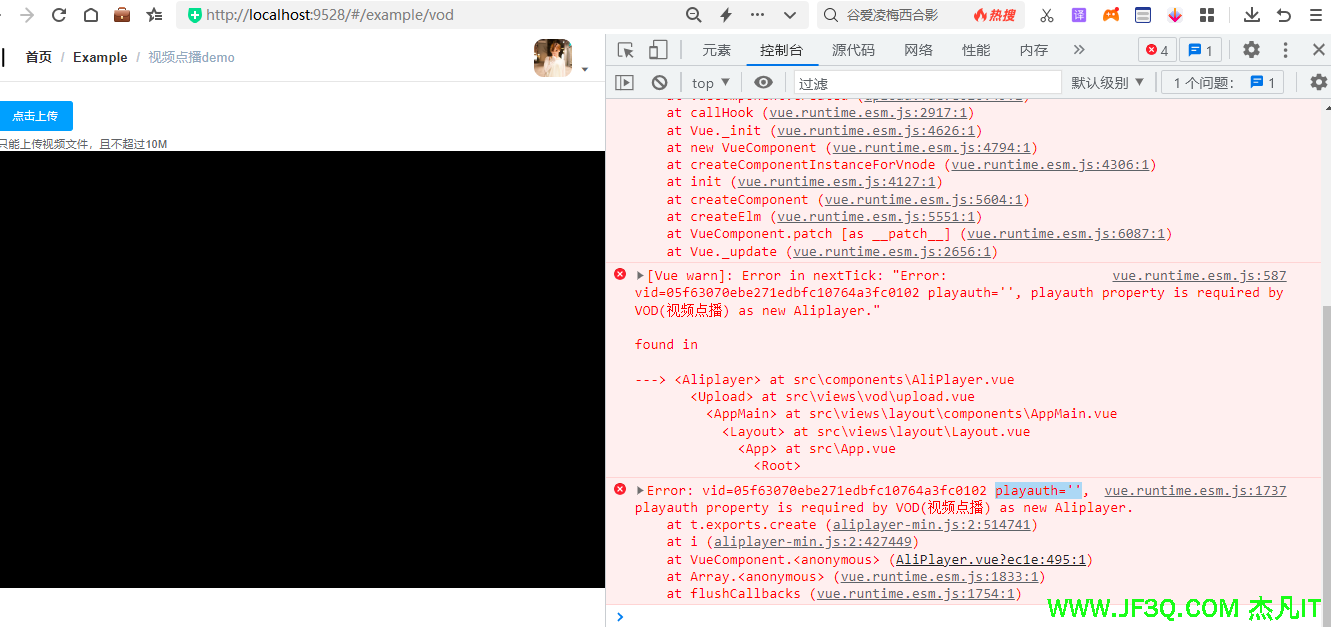Click the browser home icon
Image resolution: width=1331 pixels, height=627 pixels.
91,15
